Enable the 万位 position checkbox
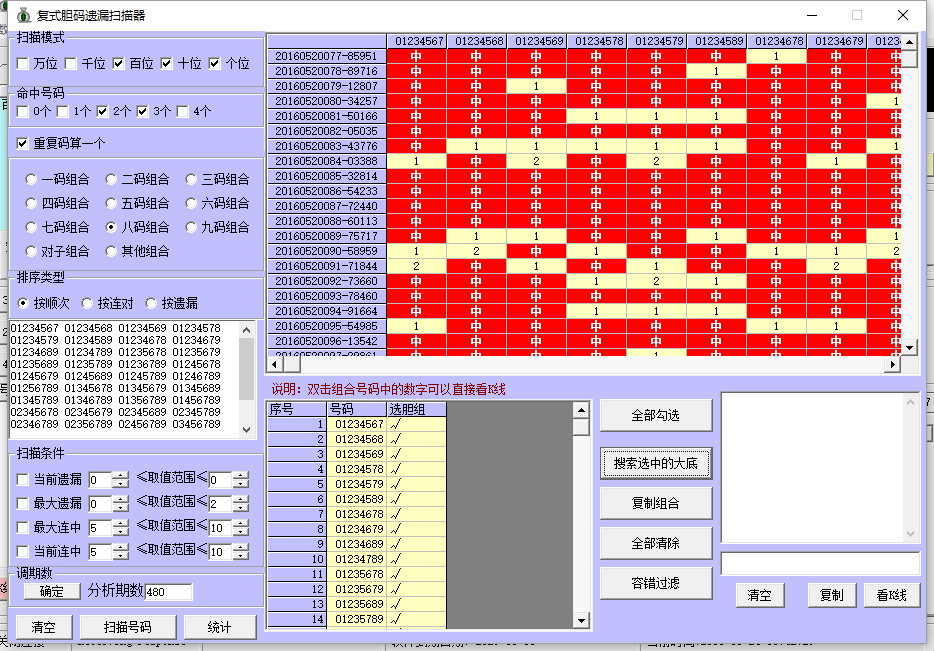This screenshot has width=934, height=651. (x=23, y=64)
